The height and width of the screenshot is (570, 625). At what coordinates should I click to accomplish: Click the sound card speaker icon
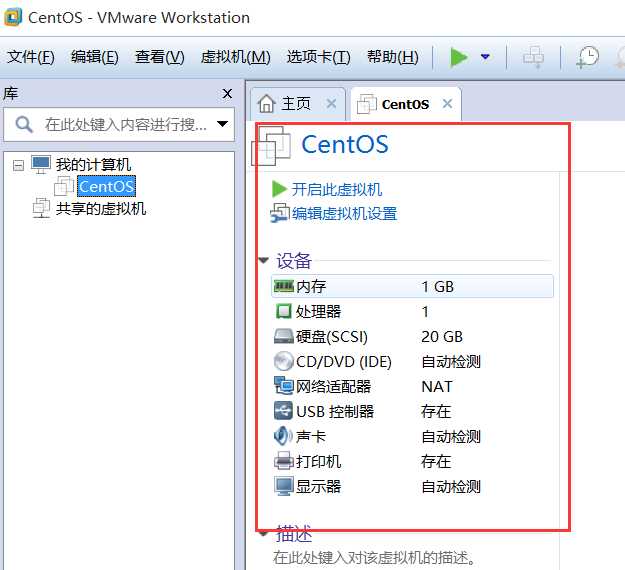click(x=283, y=436)
